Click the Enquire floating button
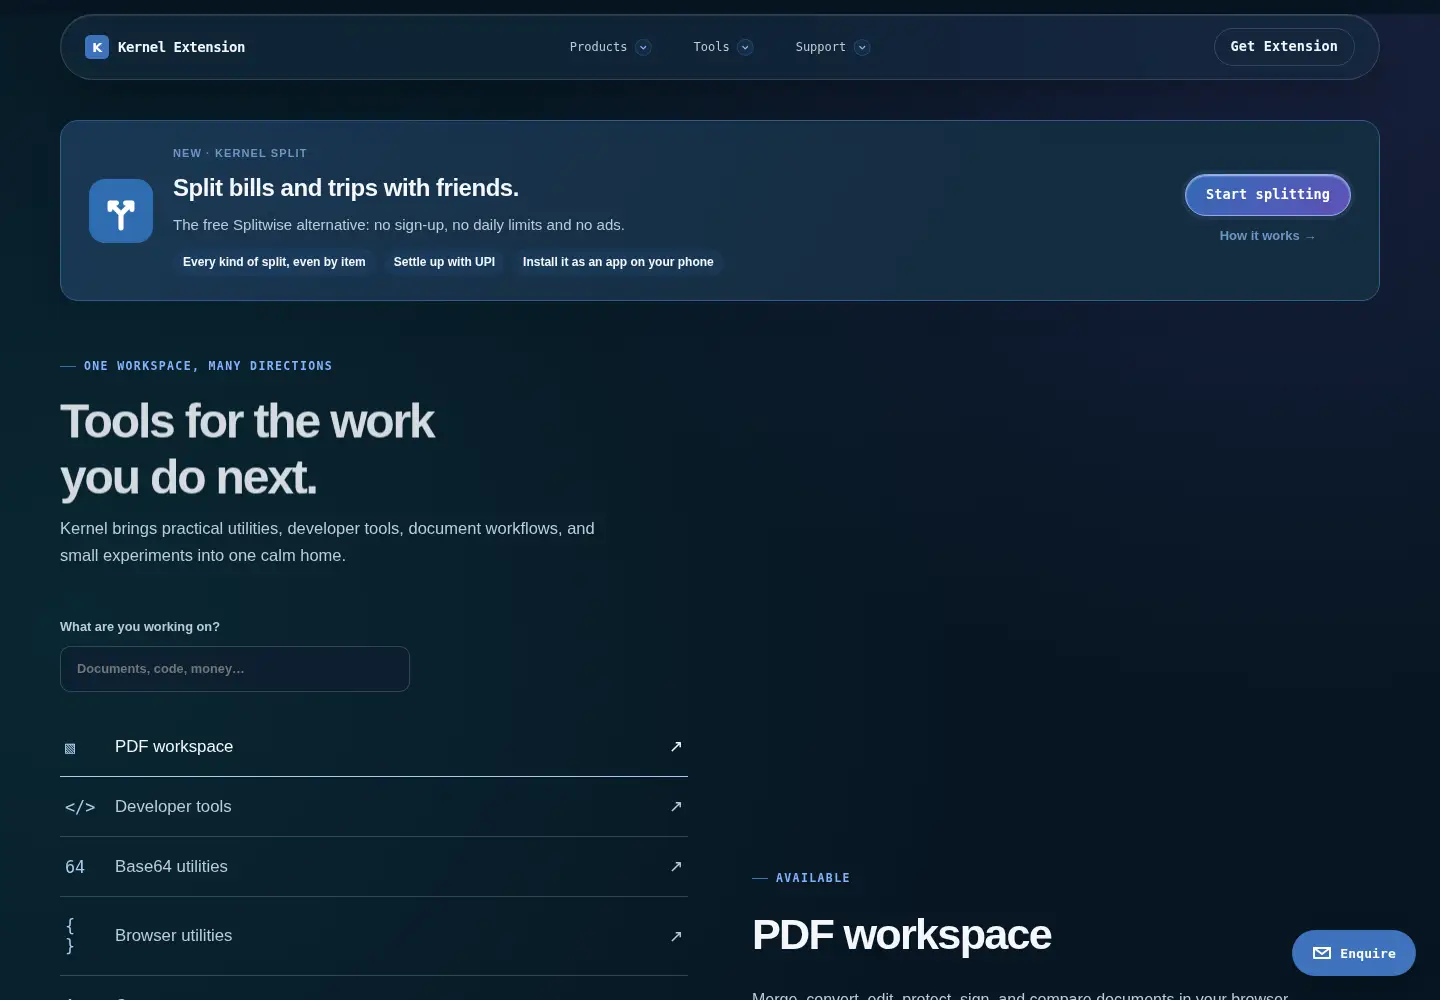Viewport: 1440px width, 1000px height. pos(1354,953)
